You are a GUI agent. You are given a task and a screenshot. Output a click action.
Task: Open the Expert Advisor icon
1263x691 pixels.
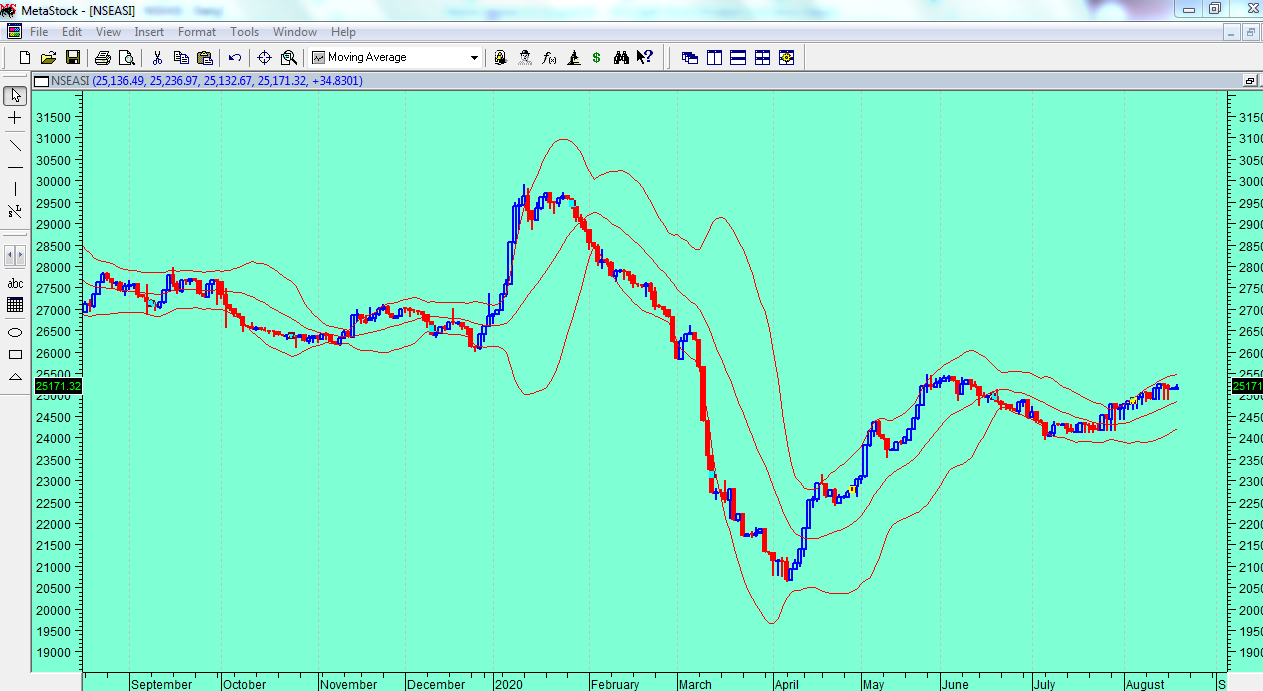[500, 58]
